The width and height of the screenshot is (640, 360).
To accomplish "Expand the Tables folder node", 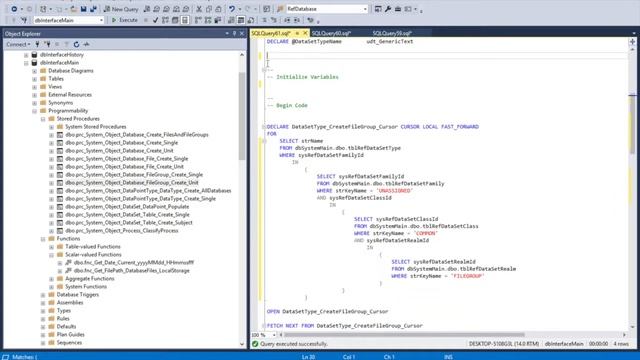I will 35,79.
